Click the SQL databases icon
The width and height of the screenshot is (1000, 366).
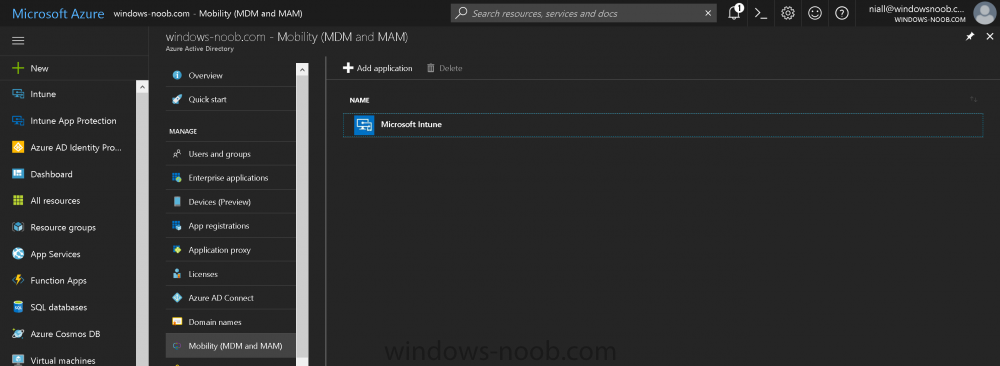pyautogui.click(x=18, y=307)
